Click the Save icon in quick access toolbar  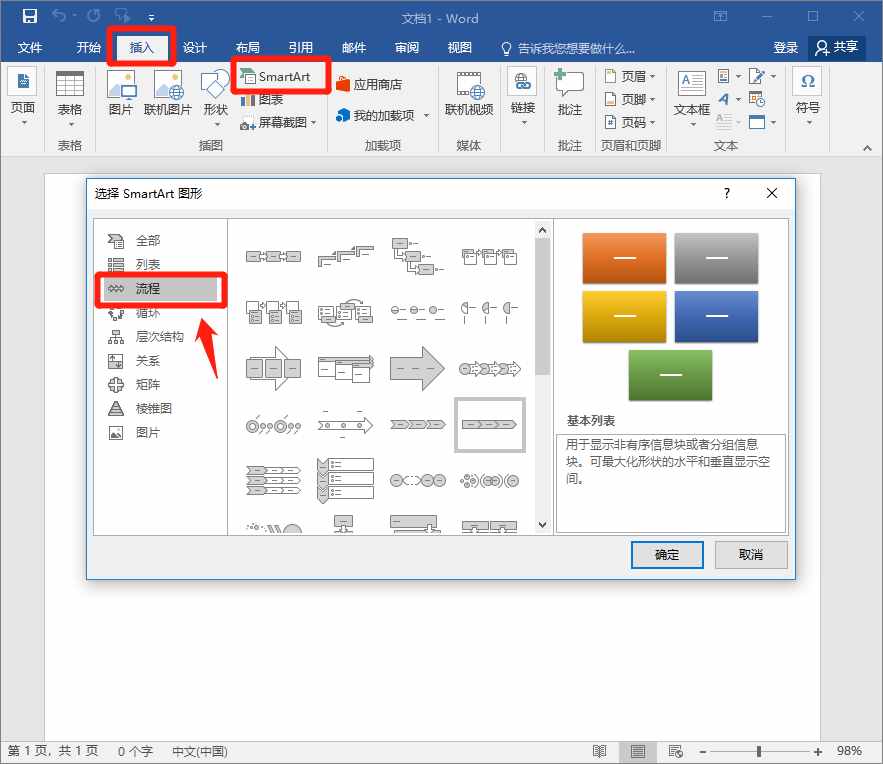click(x=29, y=16)
